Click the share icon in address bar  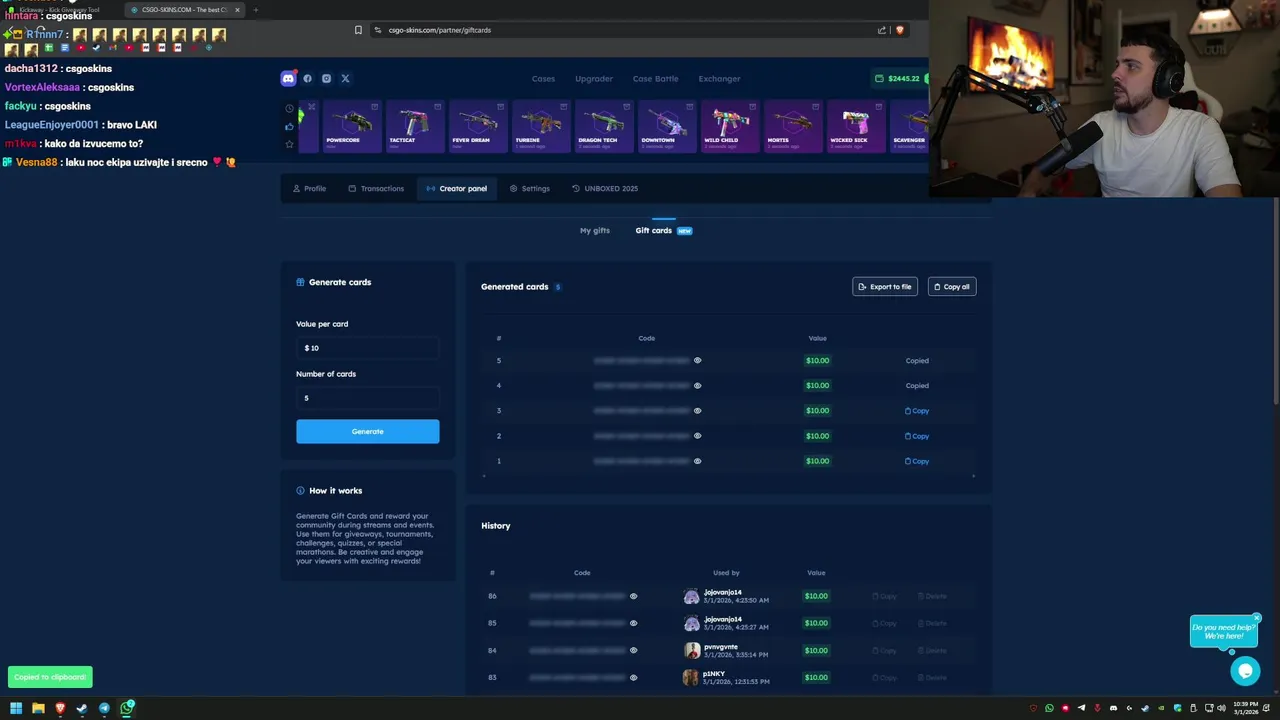coord(882,30)
